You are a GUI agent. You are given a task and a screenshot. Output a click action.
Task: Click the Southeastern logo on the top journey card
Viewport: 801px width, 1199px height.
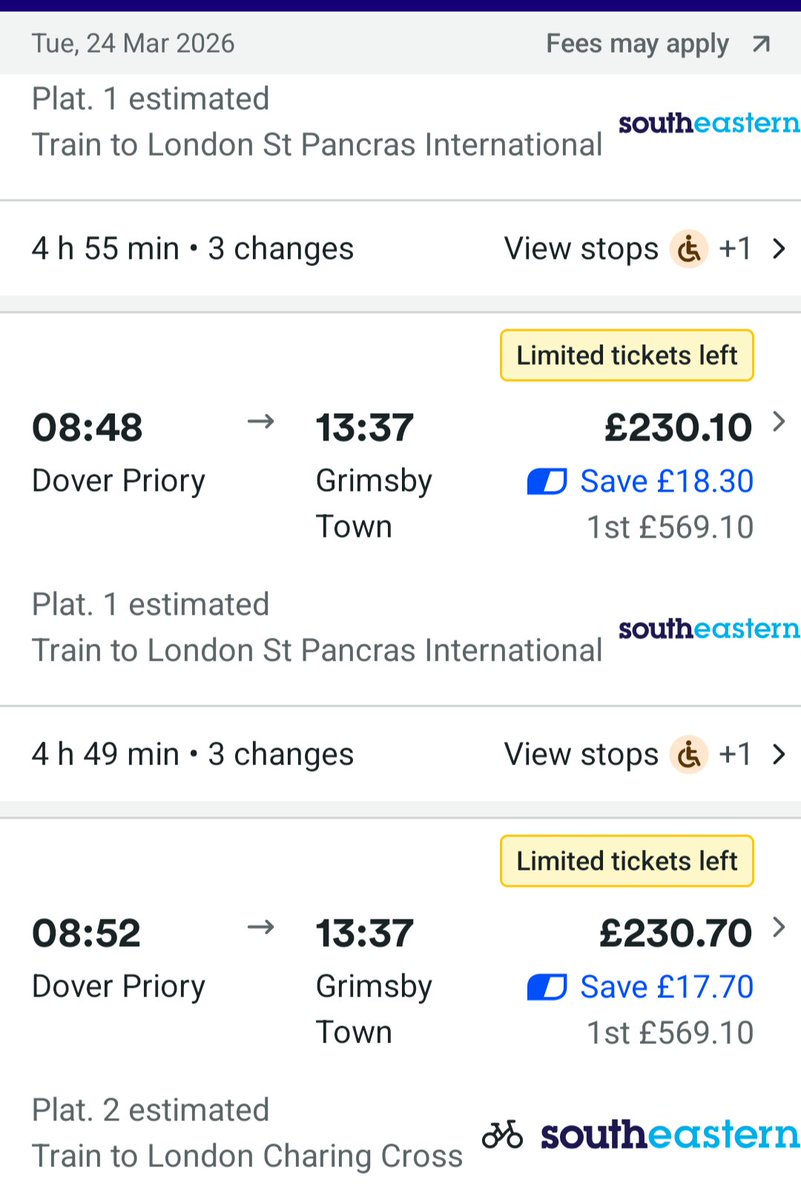[x=709, y=124]
